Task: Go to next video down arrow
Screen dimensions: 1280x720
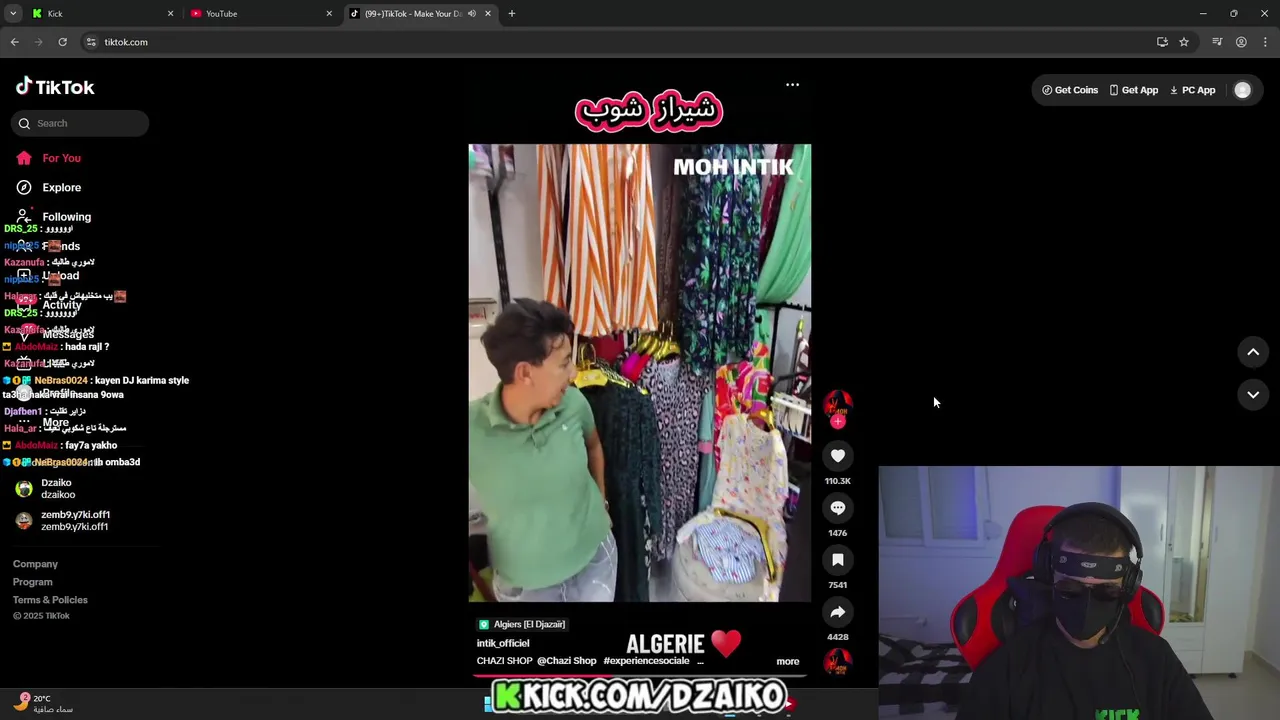Action: click(1253, 395)
